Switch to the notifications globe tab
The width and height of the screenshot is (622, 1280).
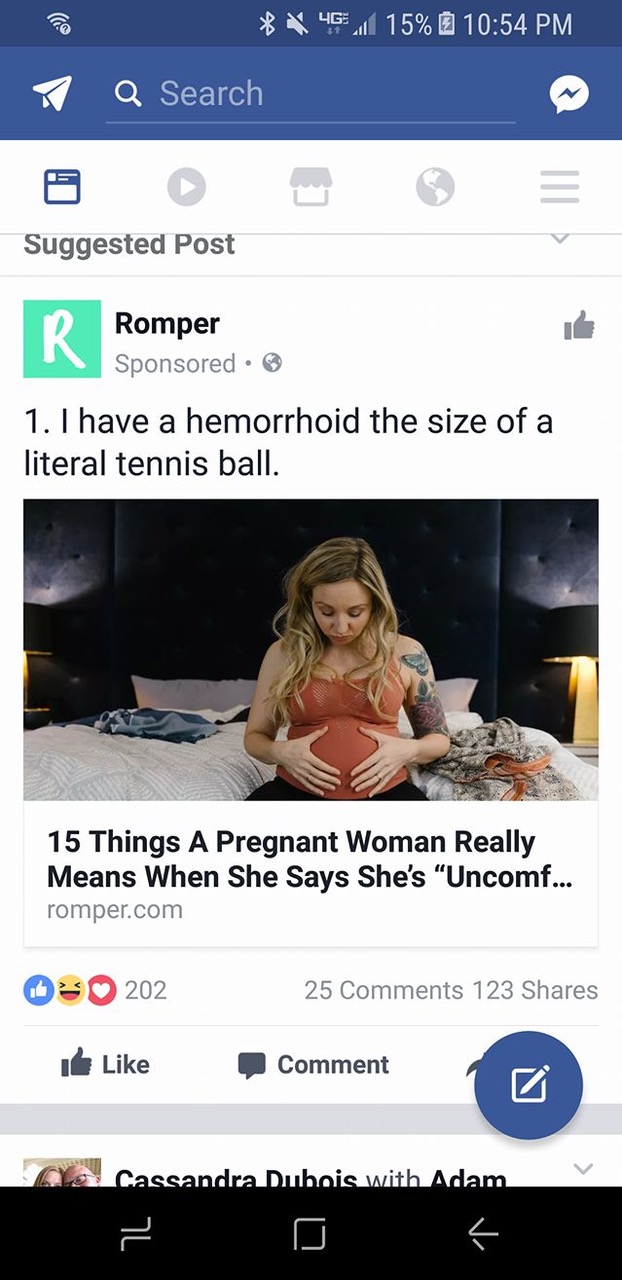click(x=435, y=187)
